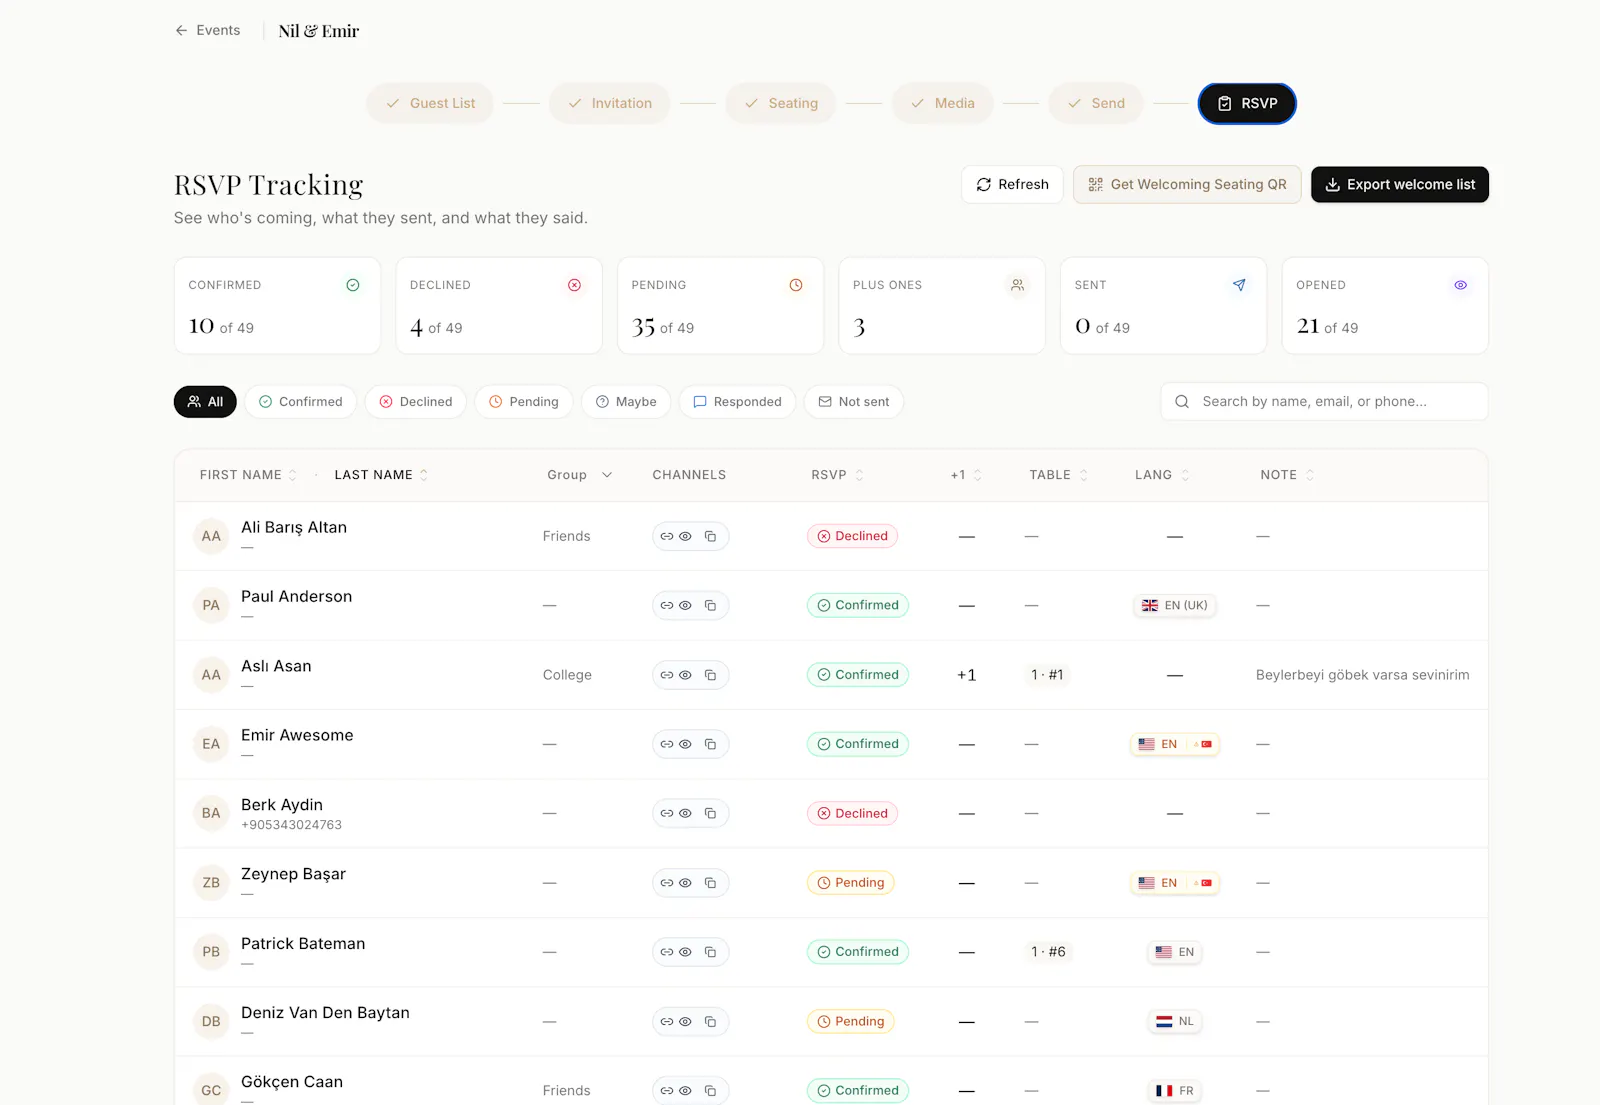This screenshot has width=1600, height=1105.
Task: Click the green check icon on Confirmed card
Action: (353, 285)
